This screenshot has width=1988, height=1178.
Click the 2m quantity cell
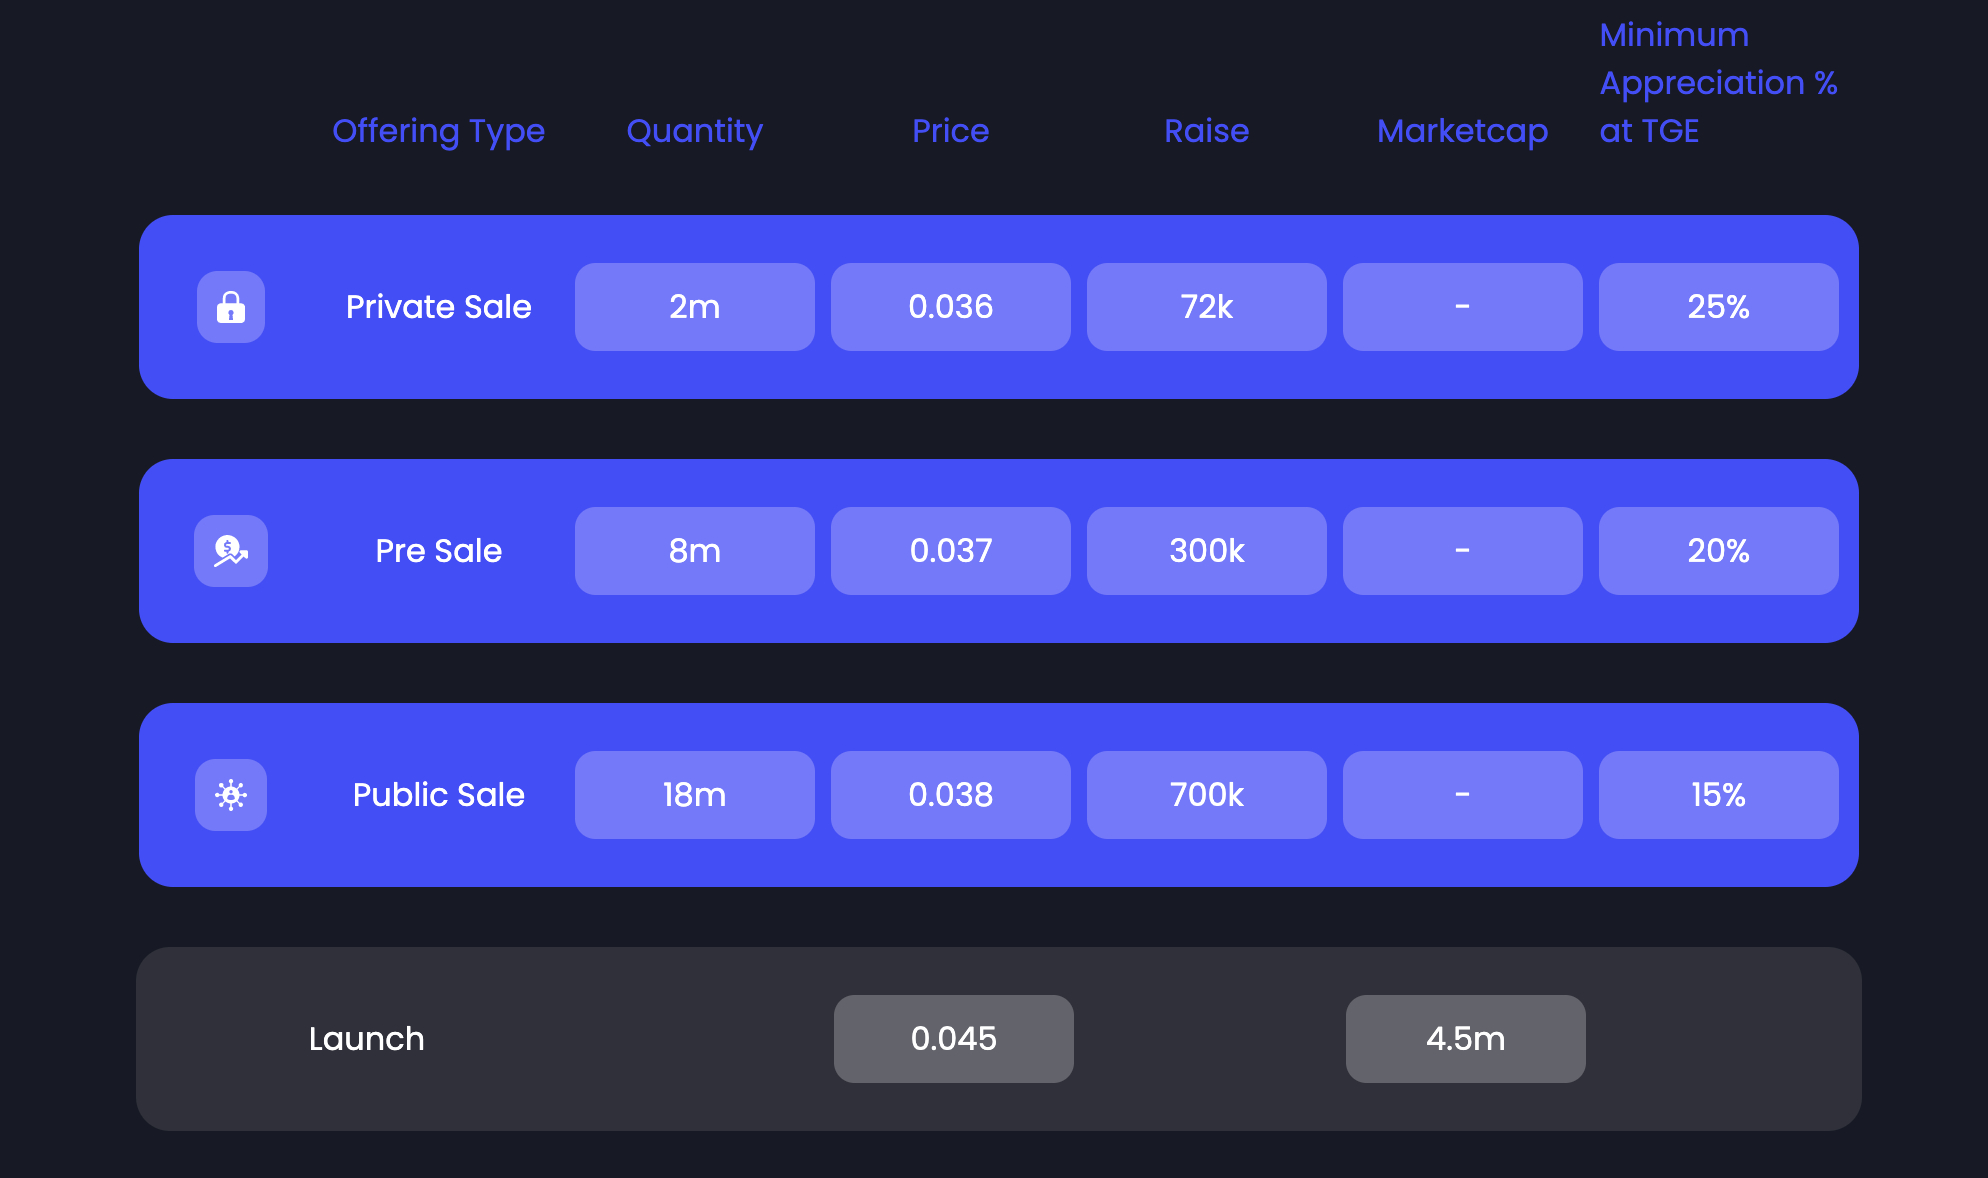pos(694,307)
